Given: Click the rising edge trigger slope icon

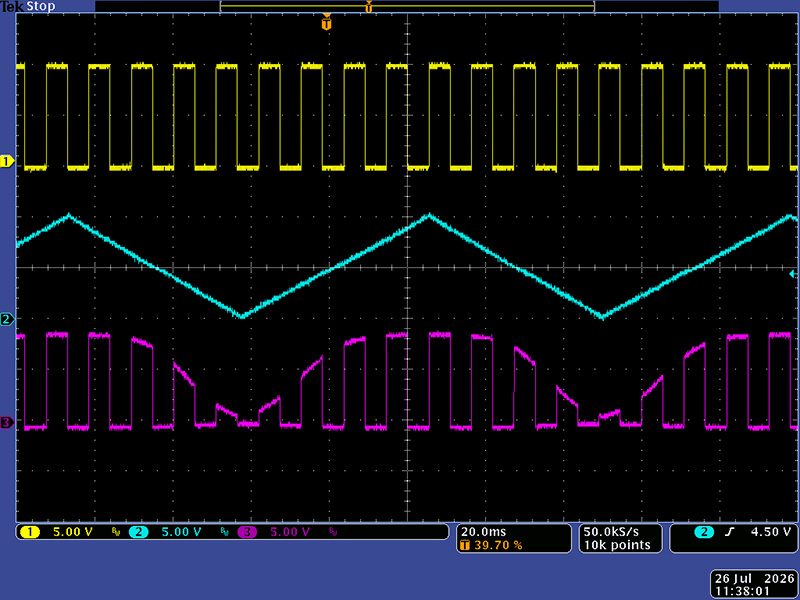Looking at the screenshot, I should (x=730, y=532).
